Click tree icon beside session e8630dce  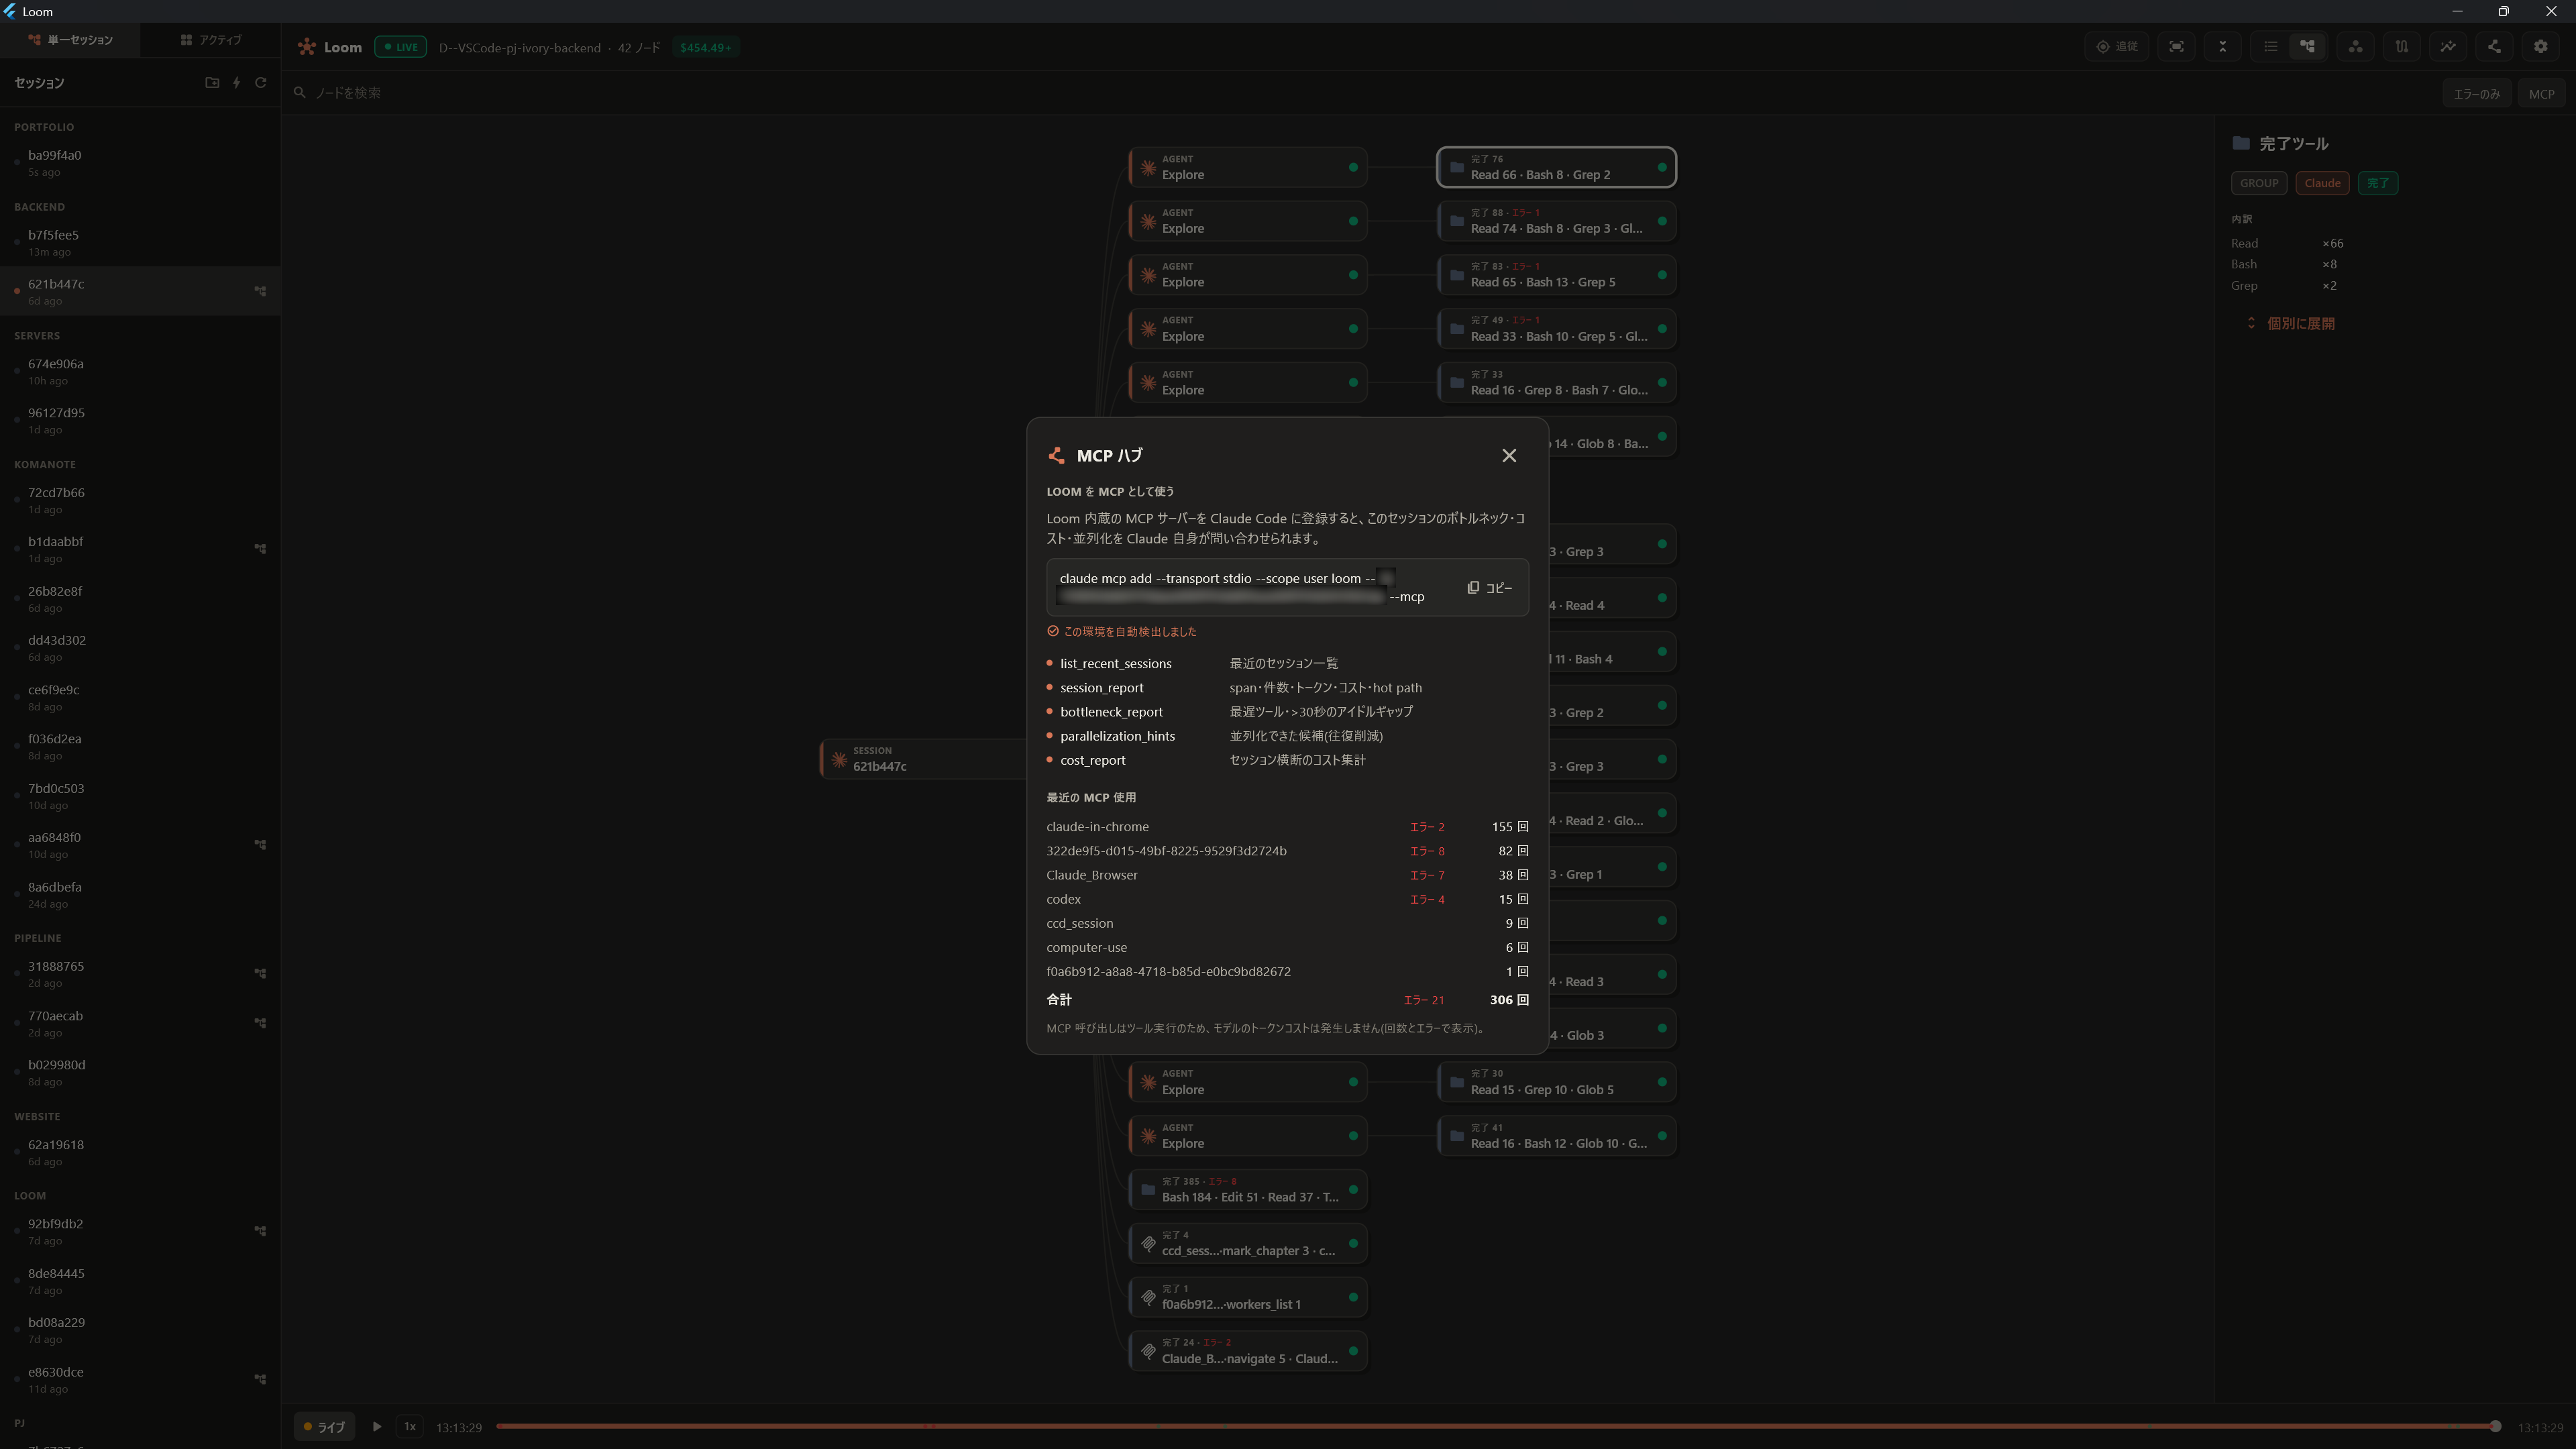tap(260, 1379)
